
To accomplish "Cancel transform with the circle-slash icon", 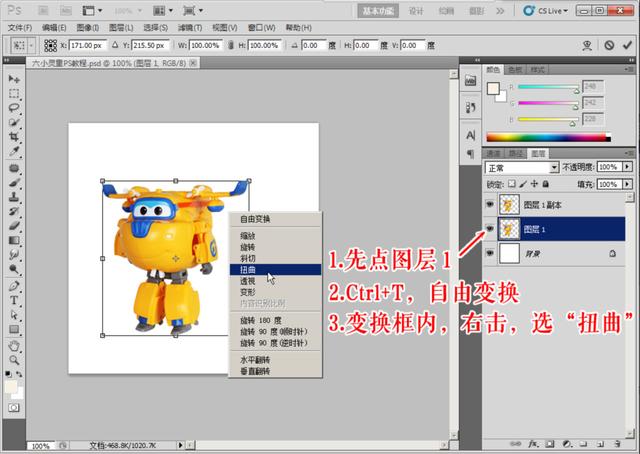I will point(609,45).
